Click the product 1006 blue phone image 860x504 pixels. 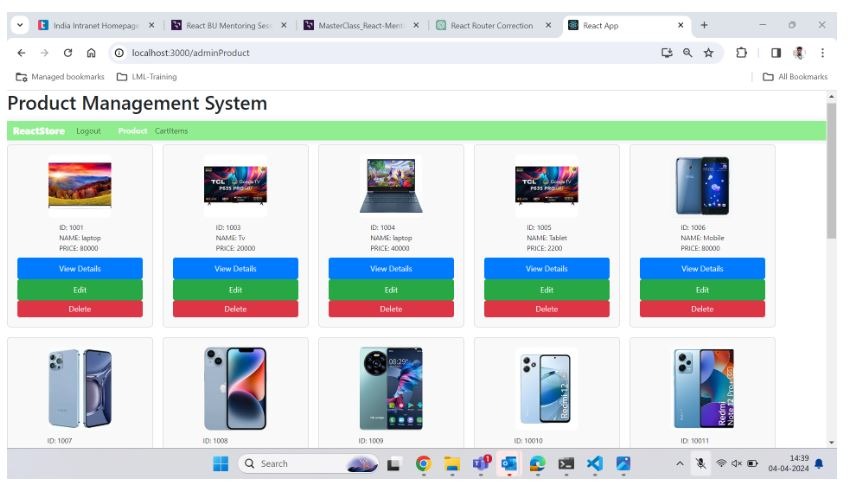click(703, 186)
